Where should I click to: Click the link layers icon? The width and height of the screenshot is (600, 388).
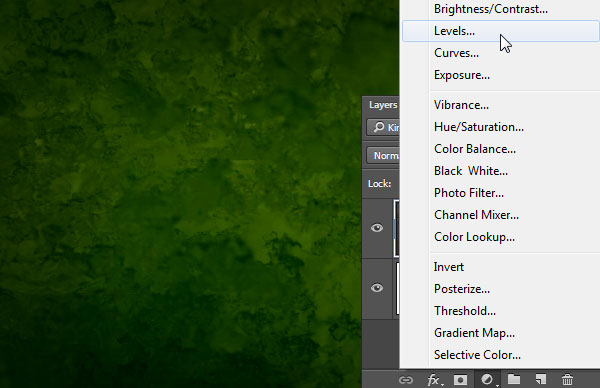point(406,380)
